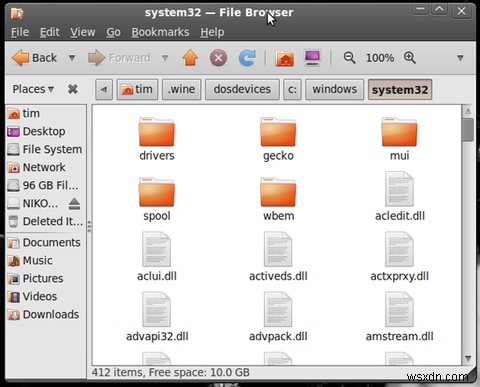Open the Edit menu
The image size is (480, 387).
pos(50,32)
